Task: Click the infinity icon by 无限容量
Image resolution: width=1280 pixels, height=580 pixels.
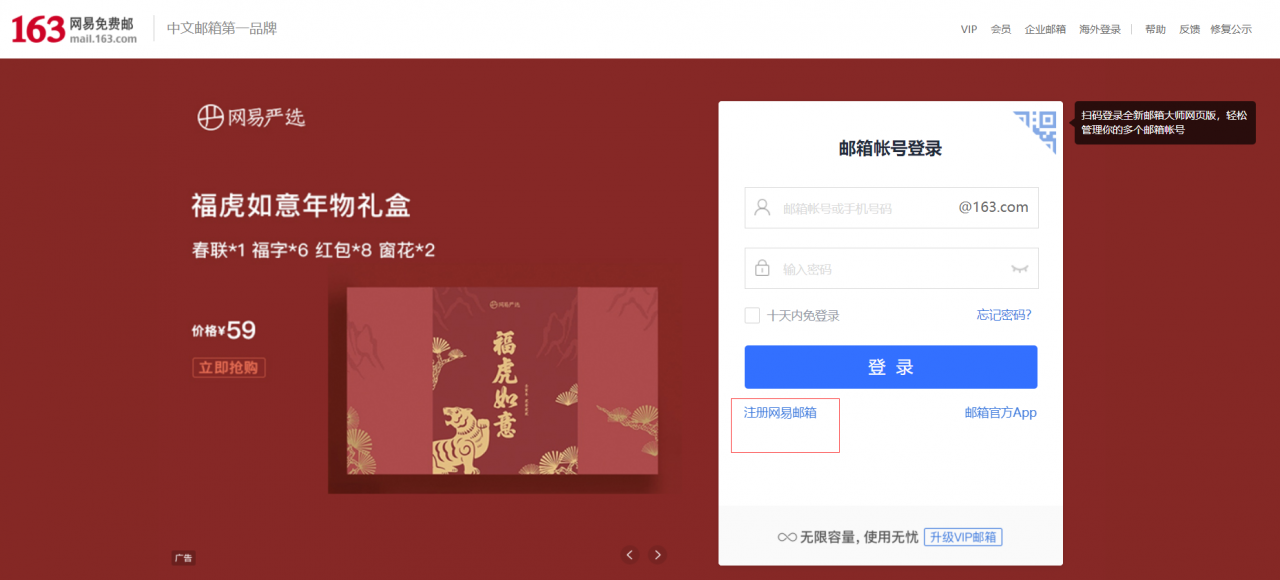Action: coord(787,538)
